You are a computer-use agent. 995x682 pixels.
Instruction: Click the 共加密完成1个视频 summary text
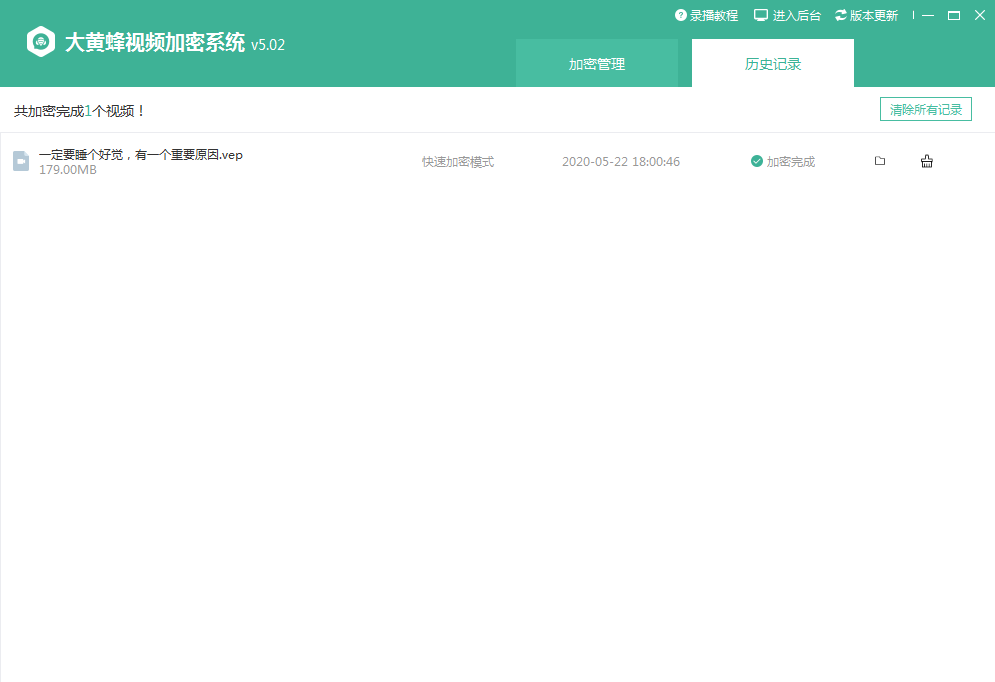click(80, 110)
